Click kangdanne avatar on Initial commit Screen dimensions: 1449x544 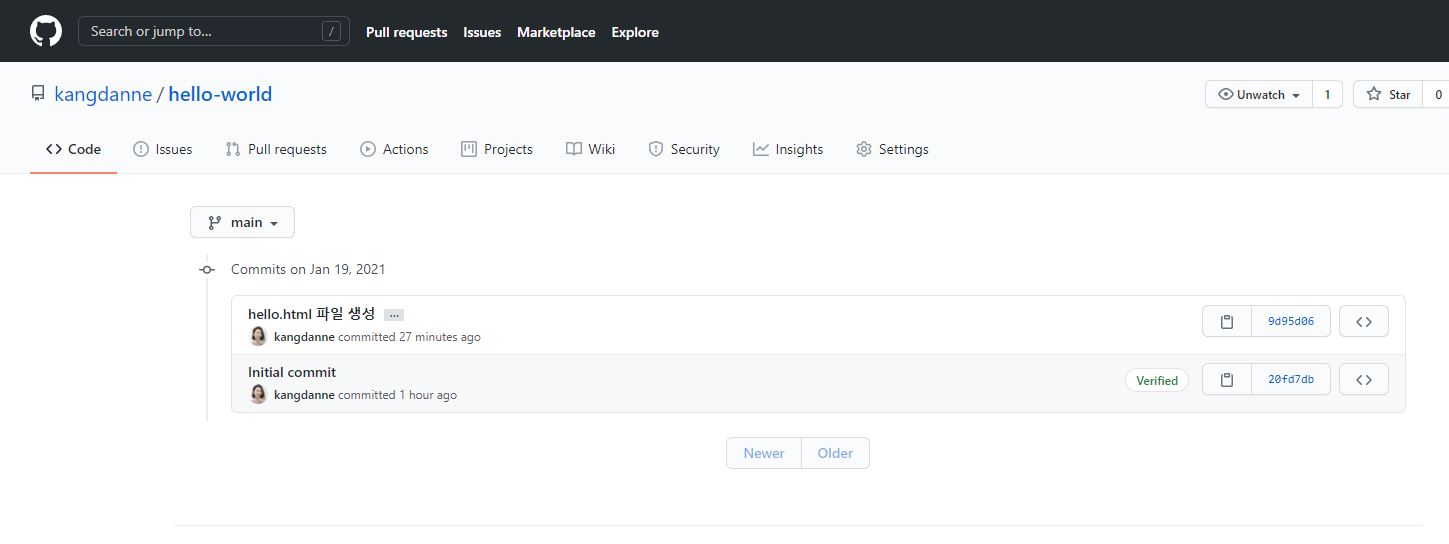coord(258,394)
